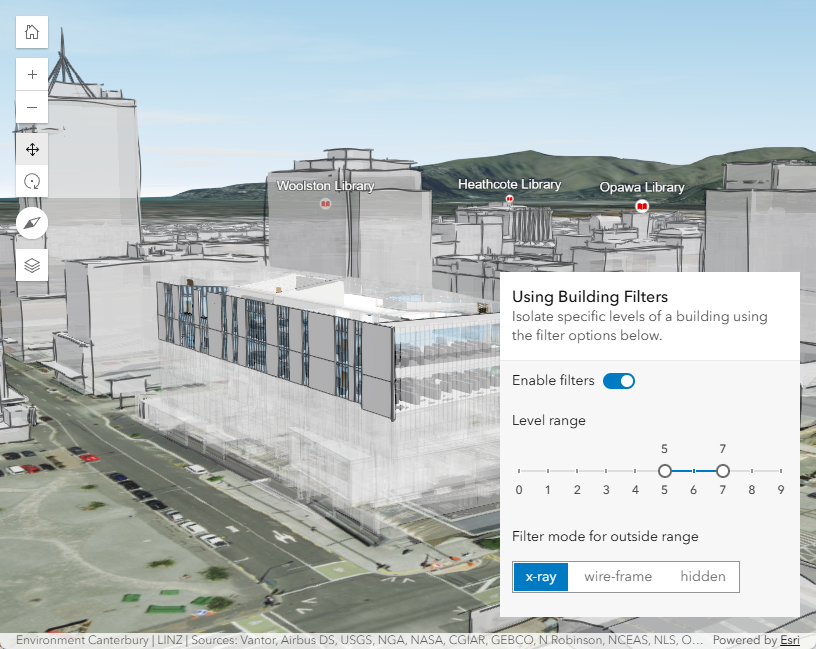Click the Opawa Library marker icon
This screenshot has width=816, height=649.
[x=642, y=205]
